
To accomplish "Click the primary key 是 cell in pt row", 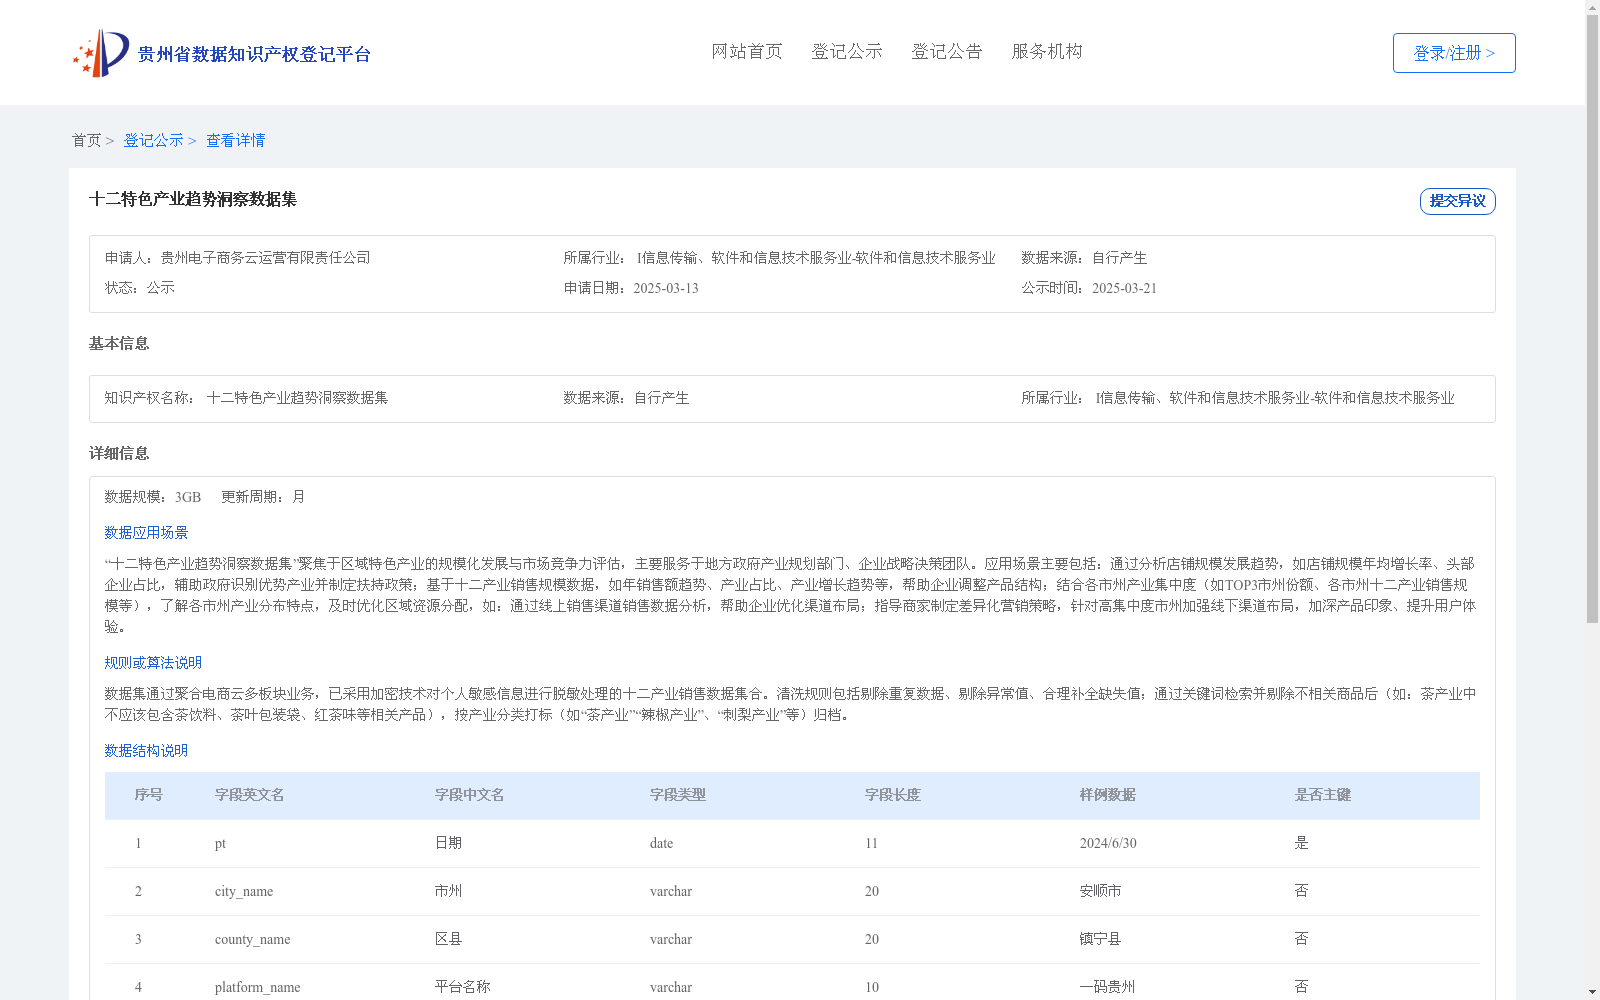I will coord(1302,843).
